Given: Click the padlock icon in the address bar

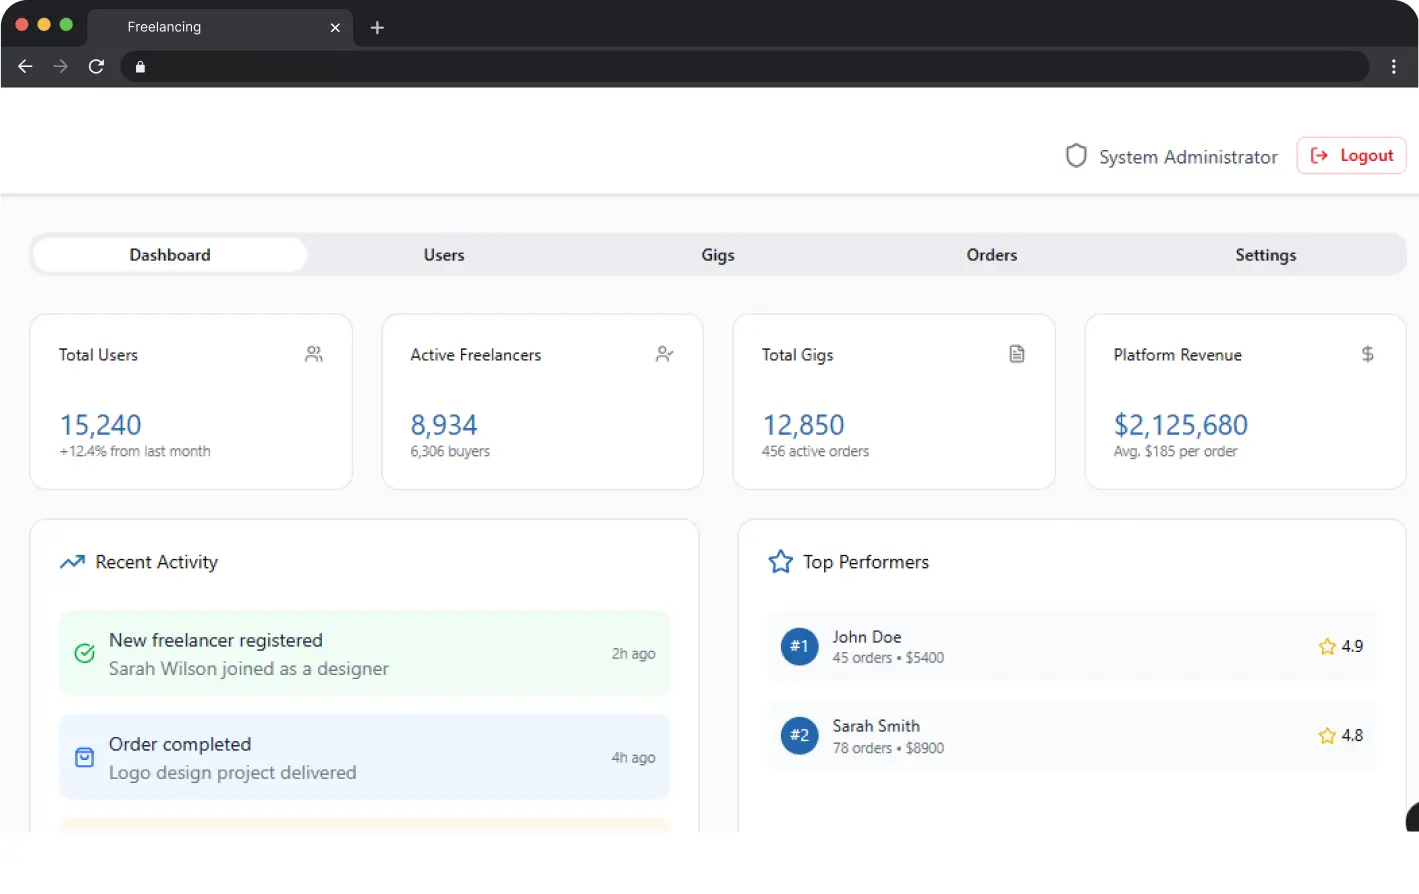Looking at the screenshot, I should click(140, 67).
